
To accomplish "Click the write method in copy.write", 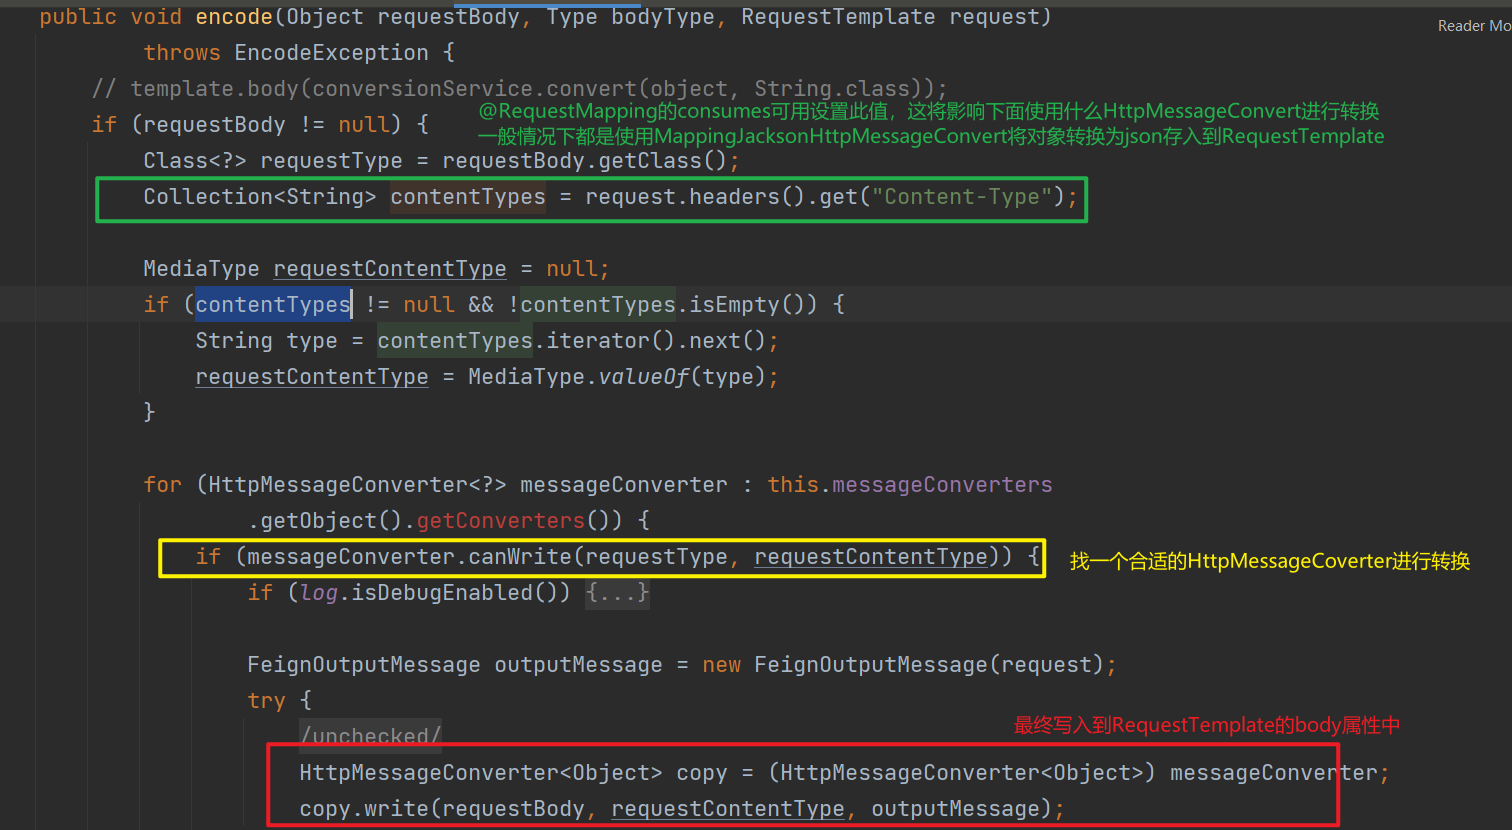I will click(x=396, y=809).
